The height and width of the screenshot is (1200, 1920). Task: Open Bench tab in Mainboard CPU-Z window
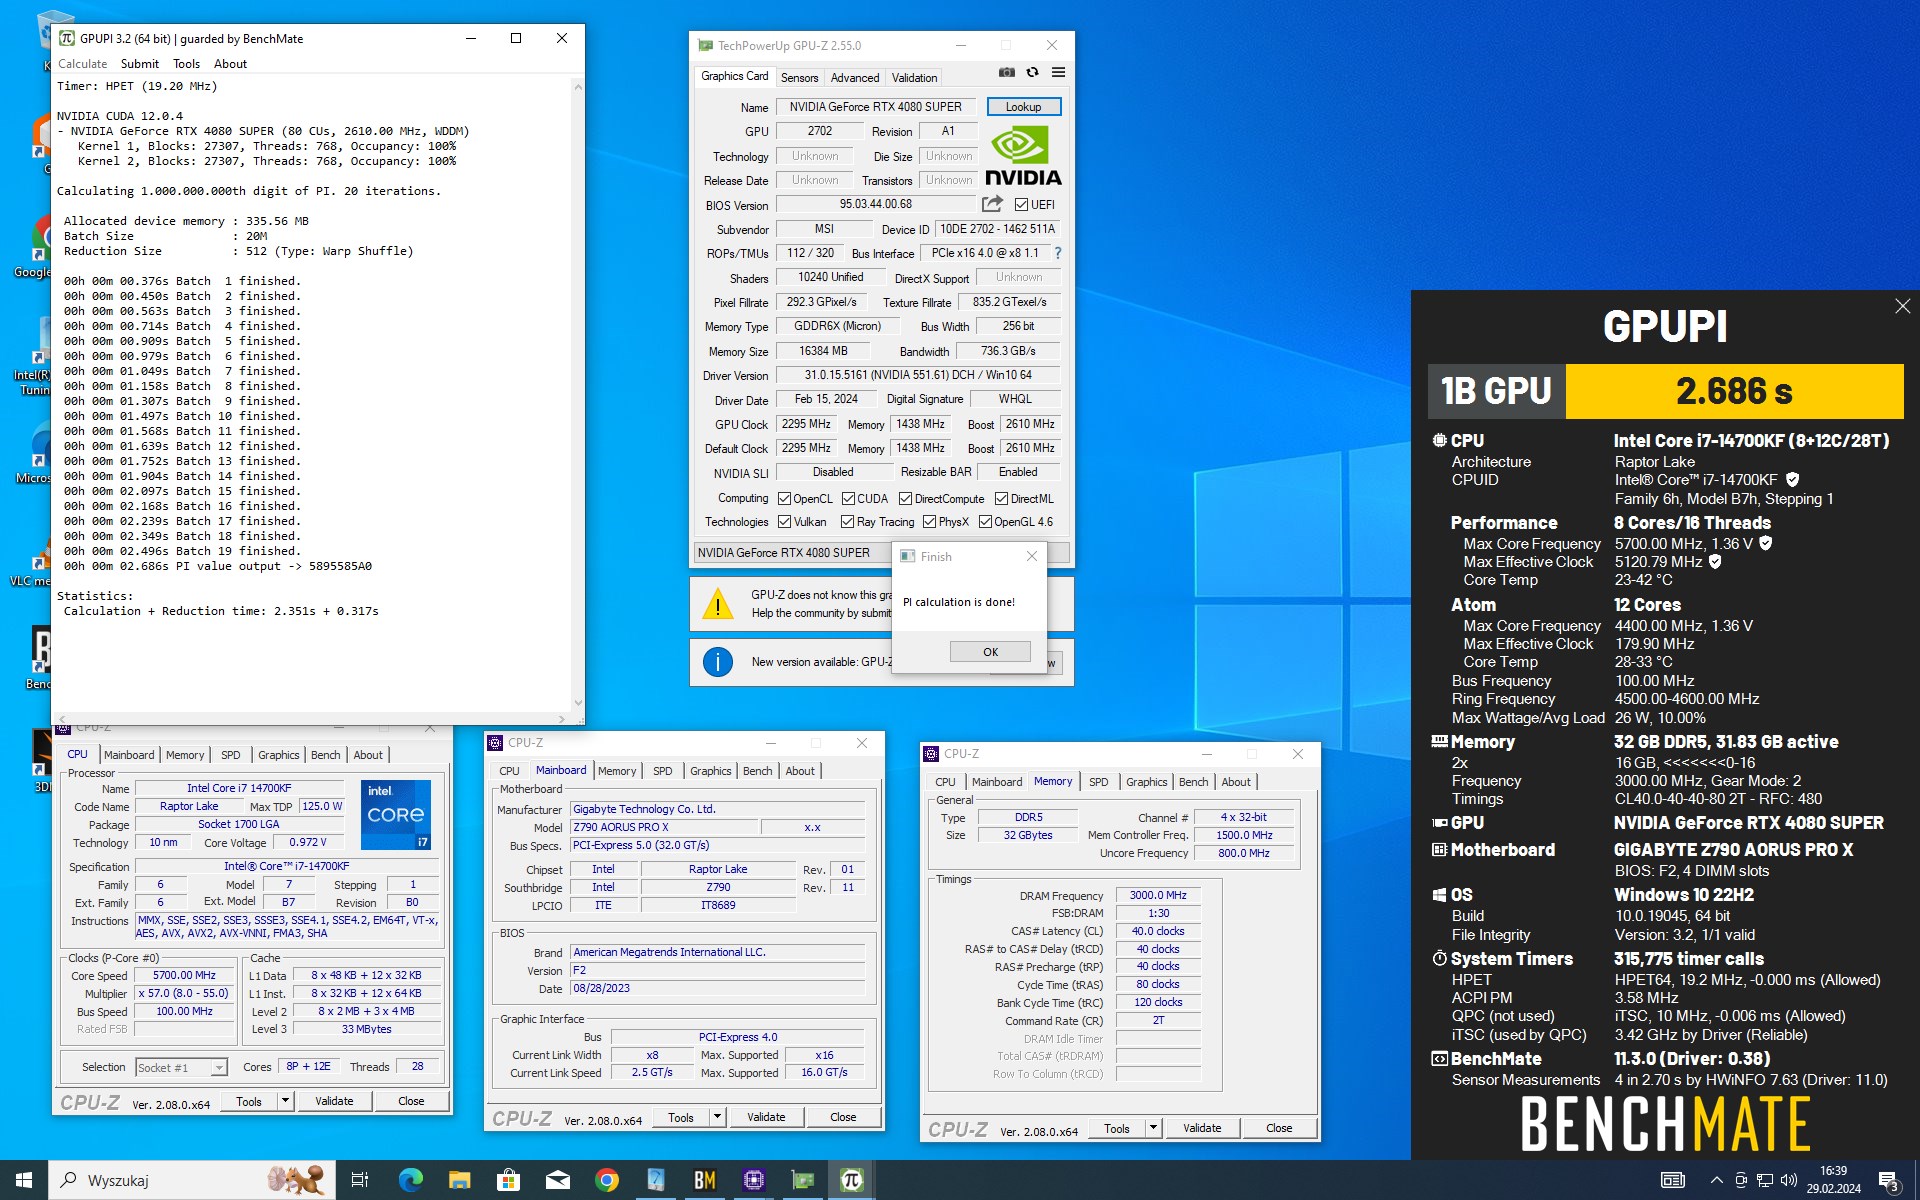[757, 771]
